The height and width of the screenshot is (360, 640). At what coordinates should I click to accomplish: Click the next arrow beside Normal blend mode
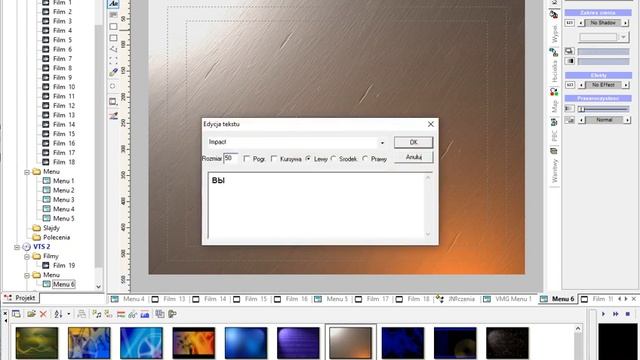pos(627,120)
